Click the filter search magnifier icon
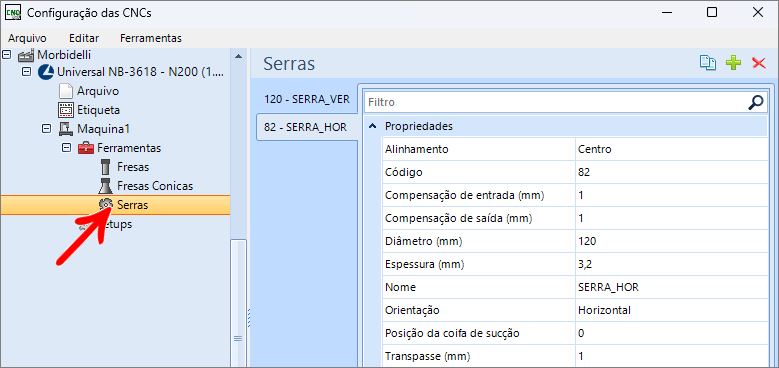779x368 pixels. (755, 102)
